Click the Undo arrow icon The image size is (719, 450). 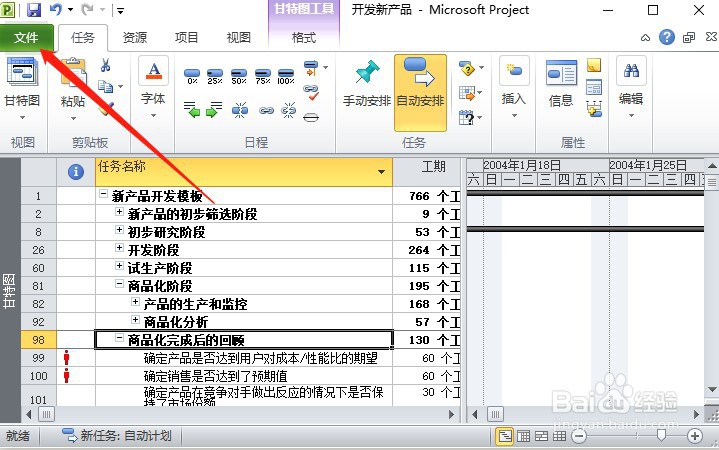tap(55, 9)
